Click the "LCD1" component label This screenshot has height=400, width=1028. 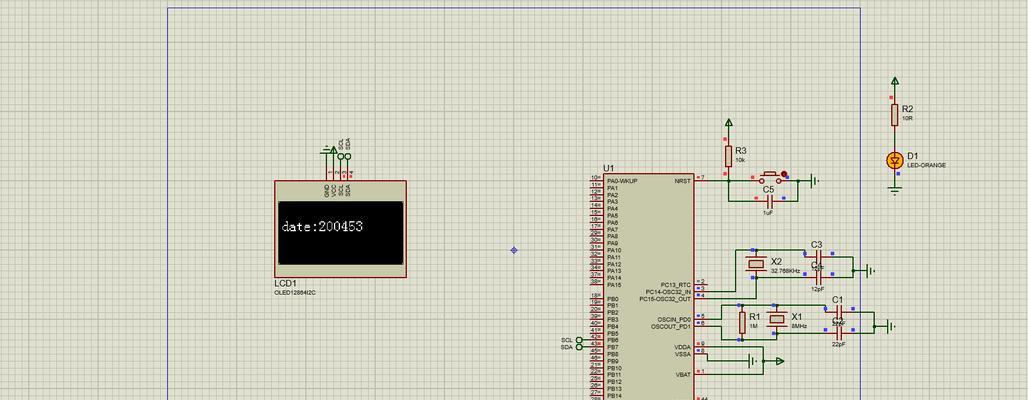point(285,284)
